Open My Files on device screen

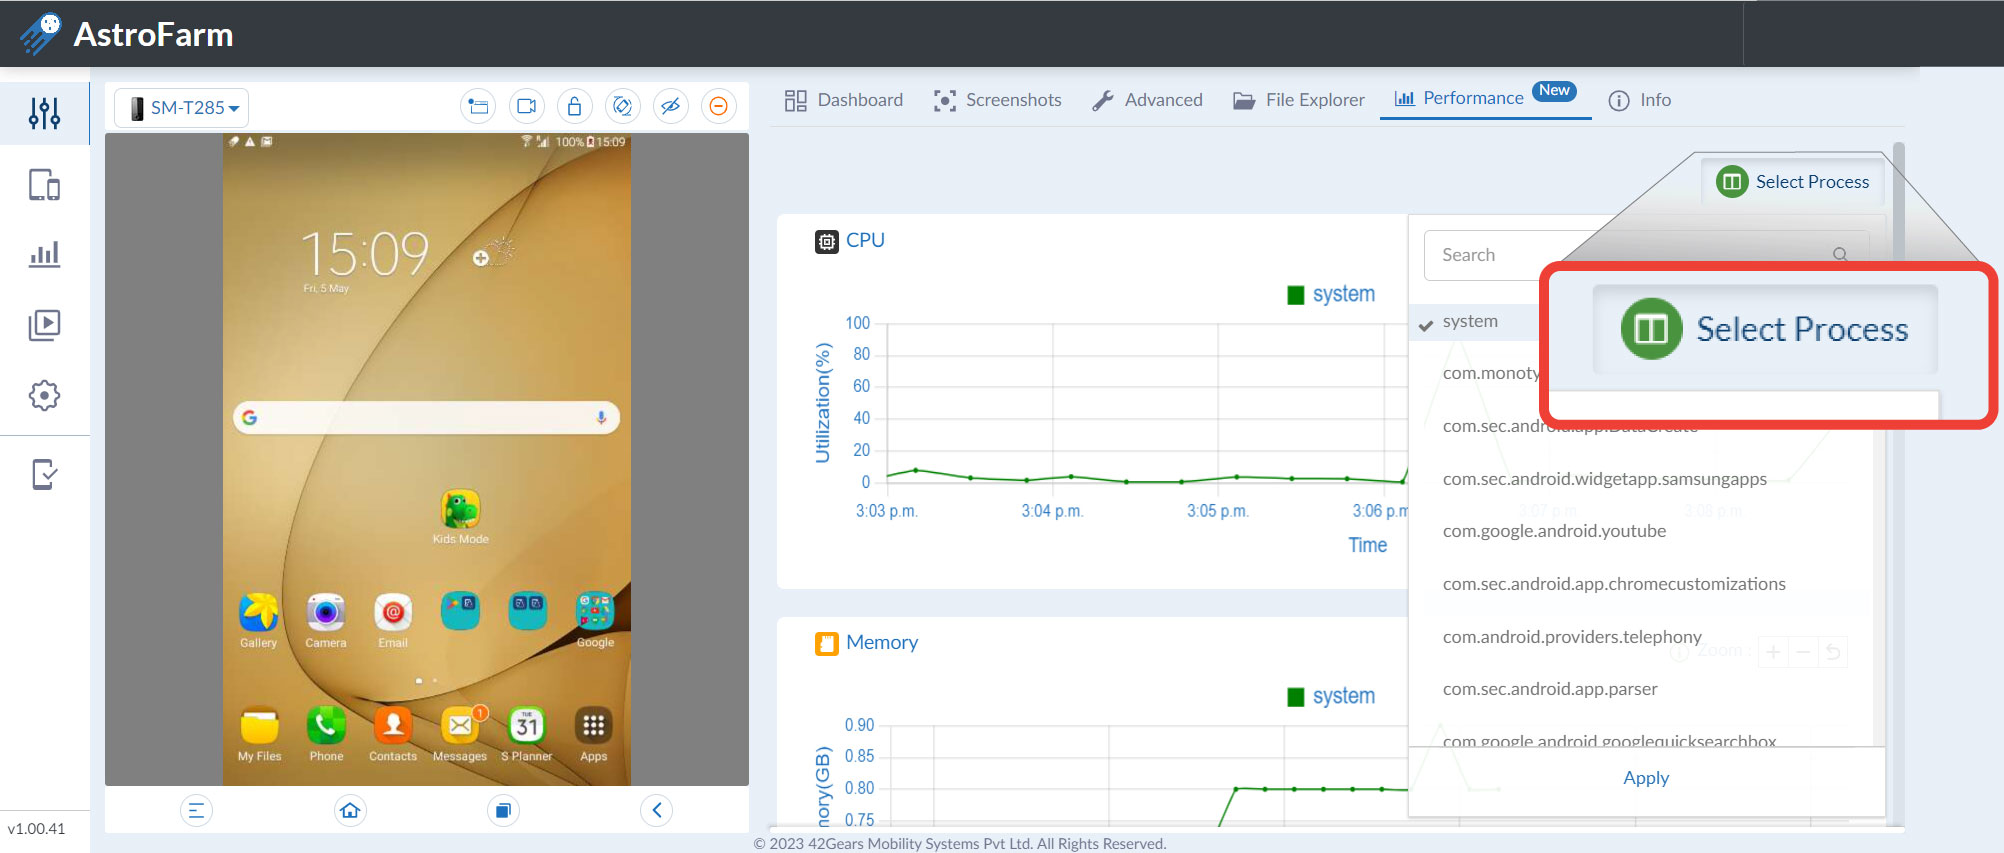[x=259, y=734]
